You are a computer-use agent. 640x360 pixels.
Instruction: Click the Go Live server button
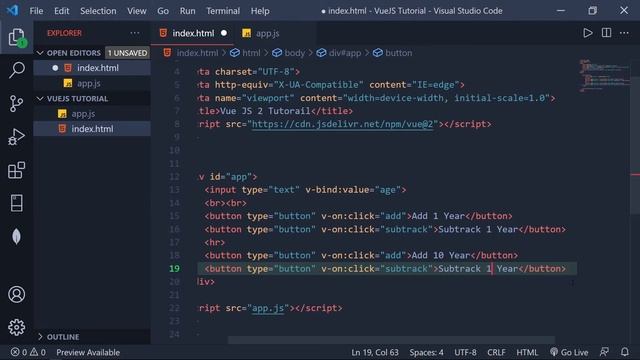pyautogui.click(x=569, y=352)
